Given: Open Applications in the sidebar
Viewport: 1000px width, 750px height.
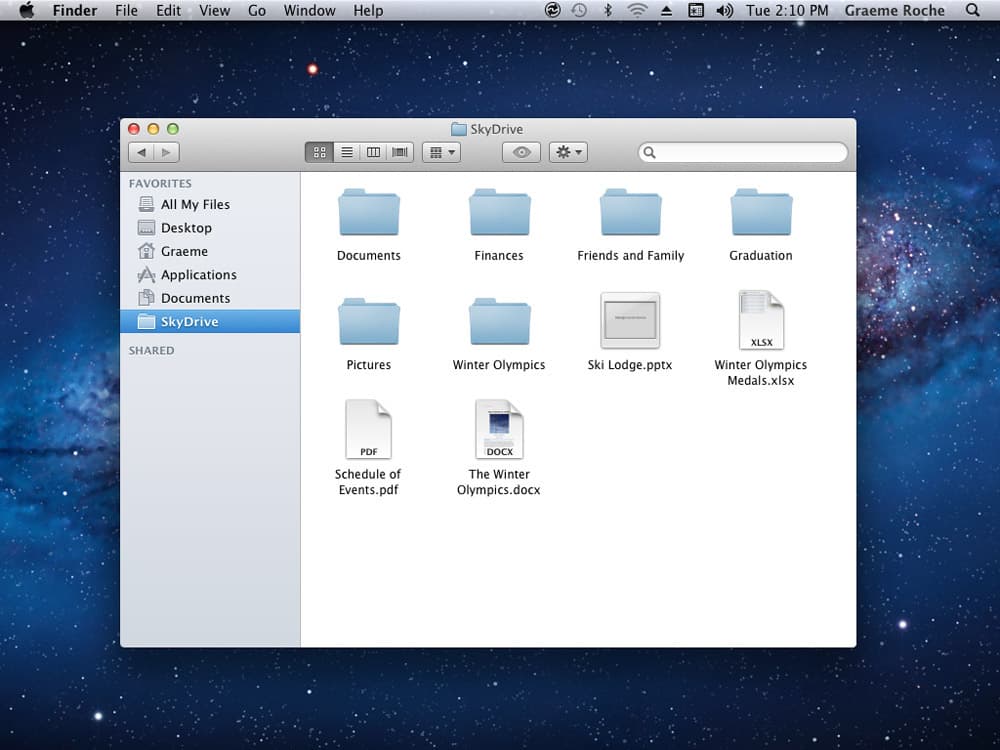Looking at the screenshot, I should (198, 275).
